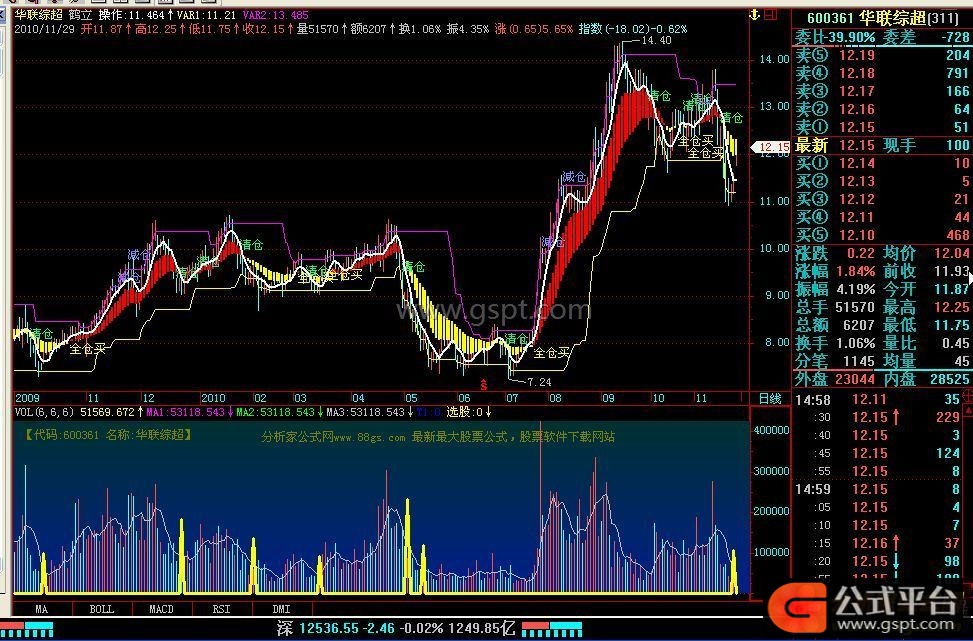Click the 买⑤ buy order row at 12.10
The width and height of the screenshot is (973, 641).
coord(882,235)
